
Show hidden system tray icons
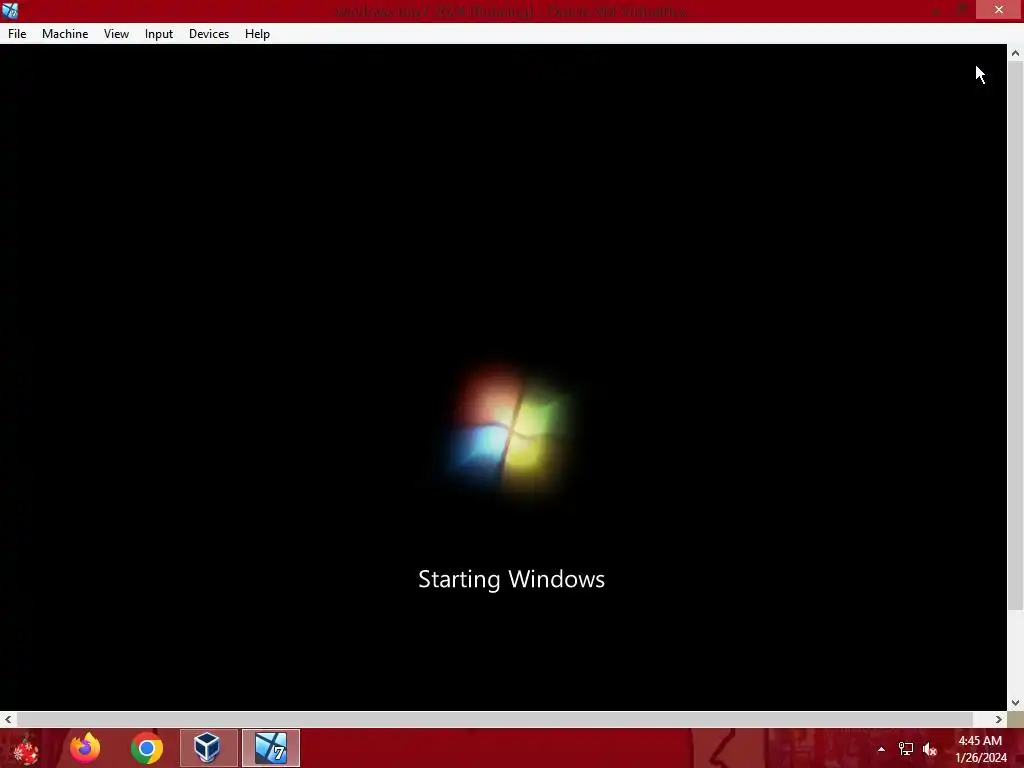pyautogui.click(x=881, y=750)
